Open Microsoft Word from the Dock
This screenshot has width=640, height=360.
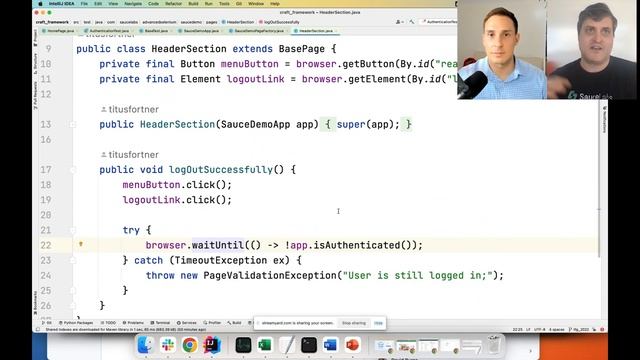coord(330,345)
